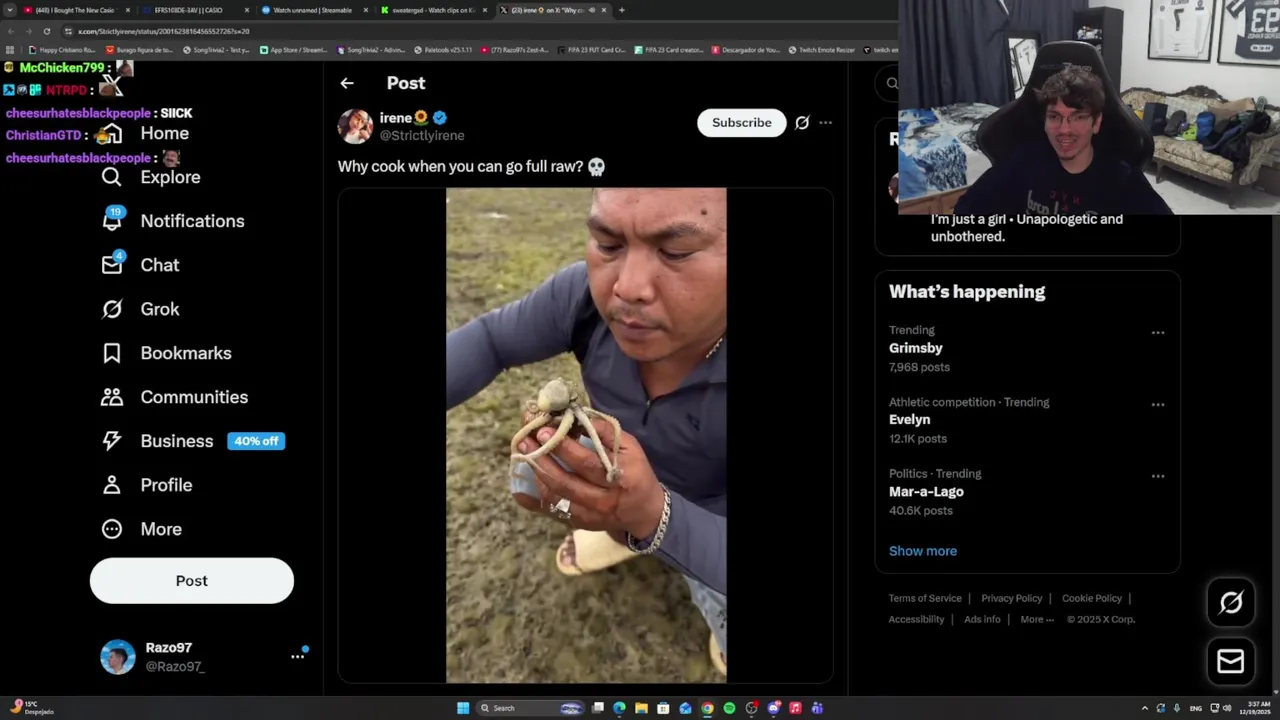Click Show more under trends
The height and width of the screenshot is (720, 1280).
coord(923,551)
